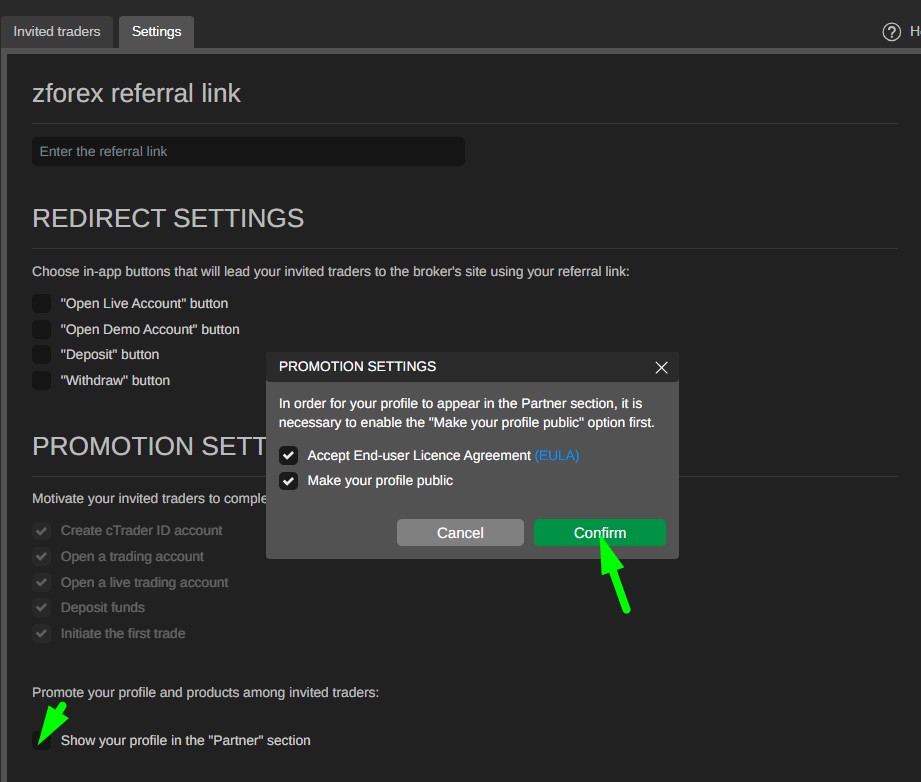Click the green Confirm button
Image resolution: width=921 pixels, height=782 pixels.
click(599, 533)
